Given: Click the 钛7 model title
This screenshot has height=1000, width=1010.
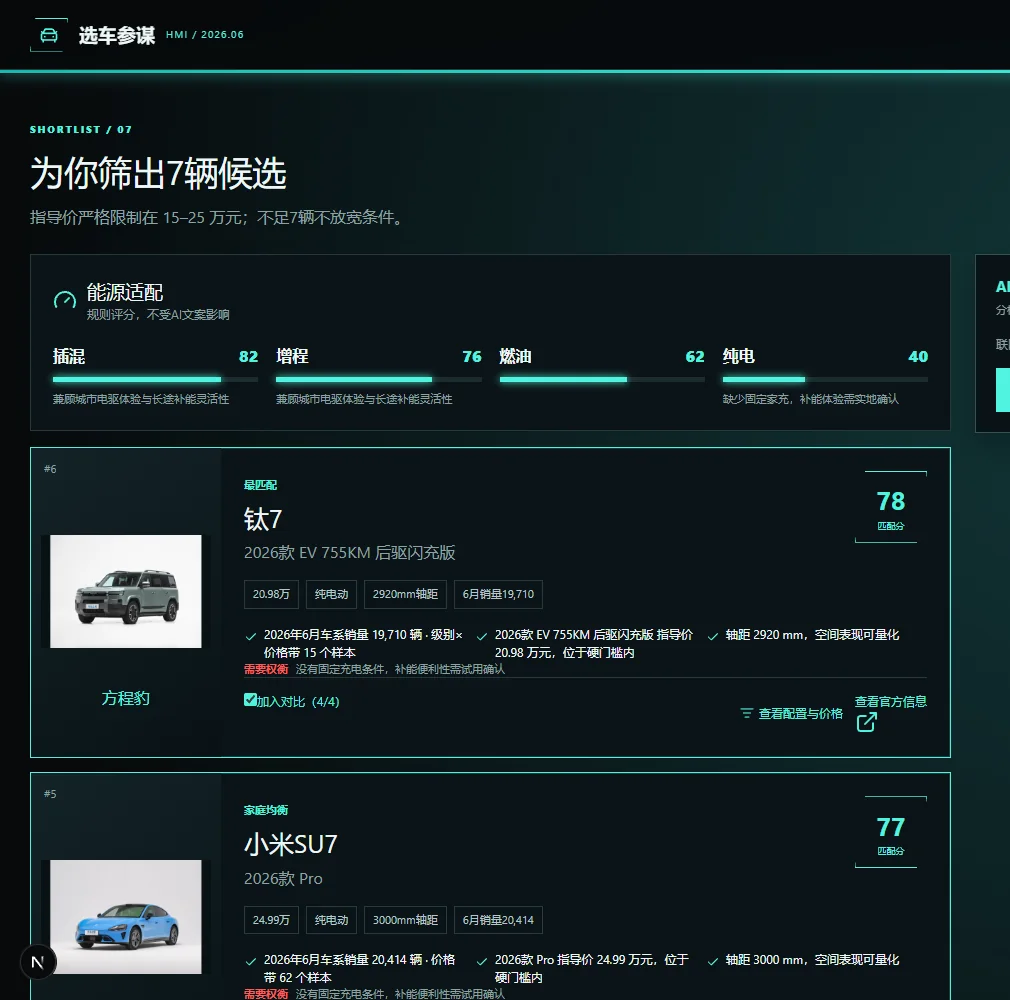Looking at the screenshot, I should coord(263,519).
